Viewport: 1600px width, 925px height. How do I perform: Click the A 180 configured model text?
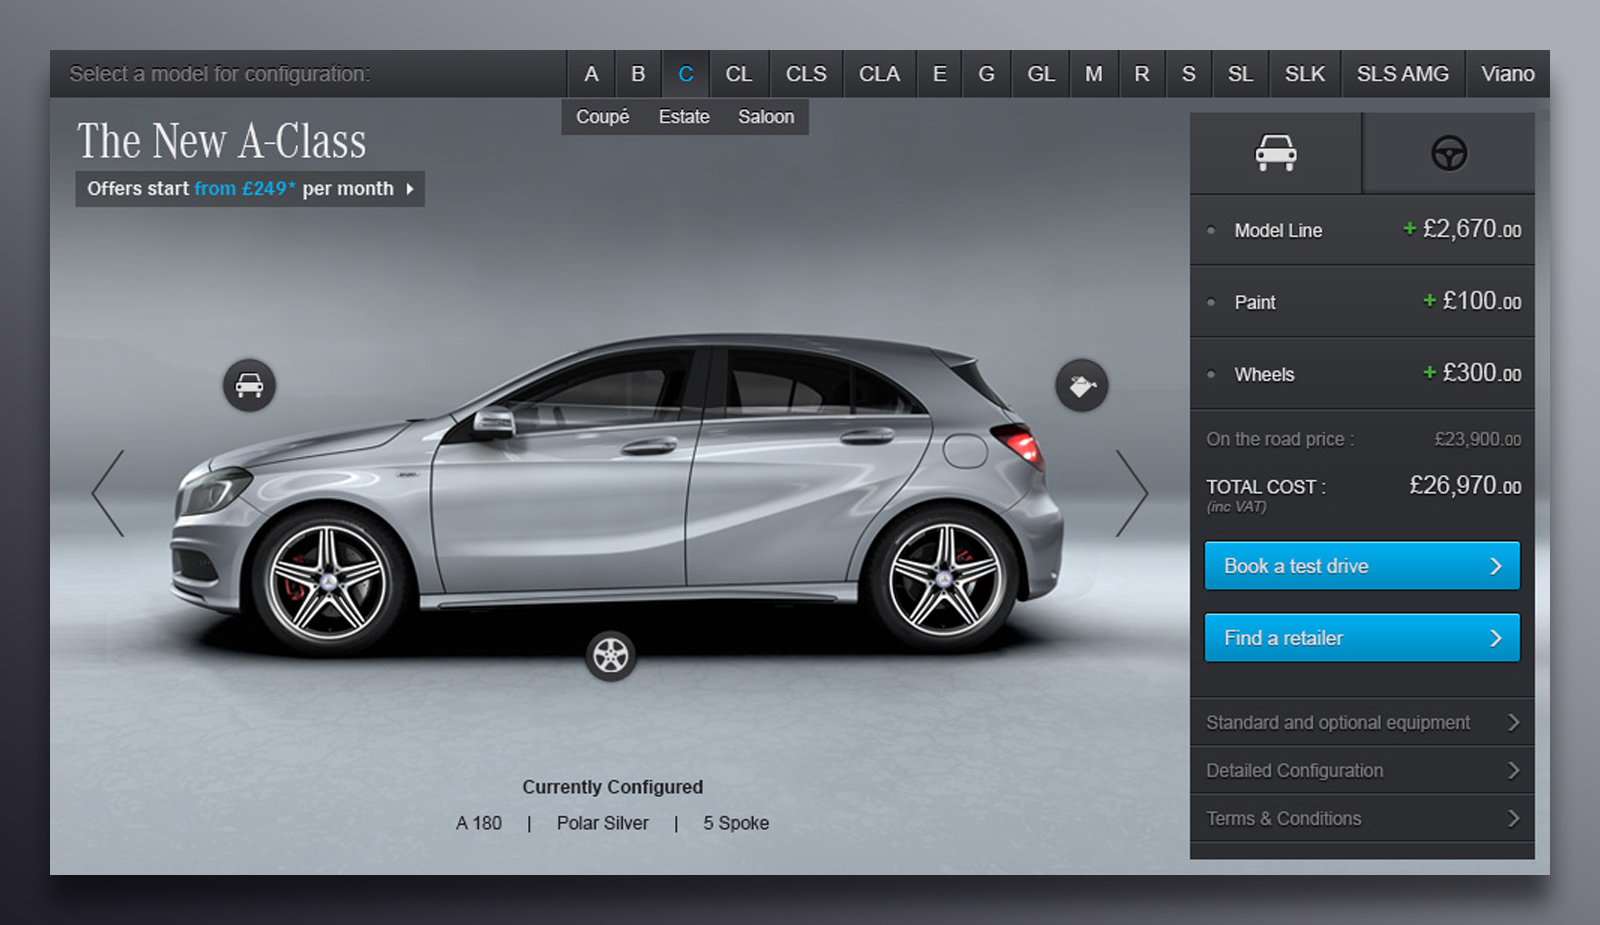click(479, 823)
